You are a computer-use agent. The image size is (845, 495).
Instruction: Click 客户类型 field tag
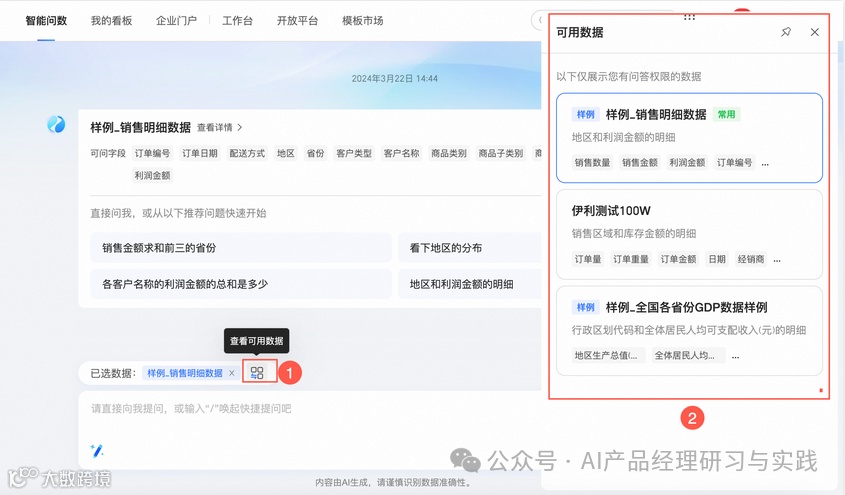click(x=354, y=154)
